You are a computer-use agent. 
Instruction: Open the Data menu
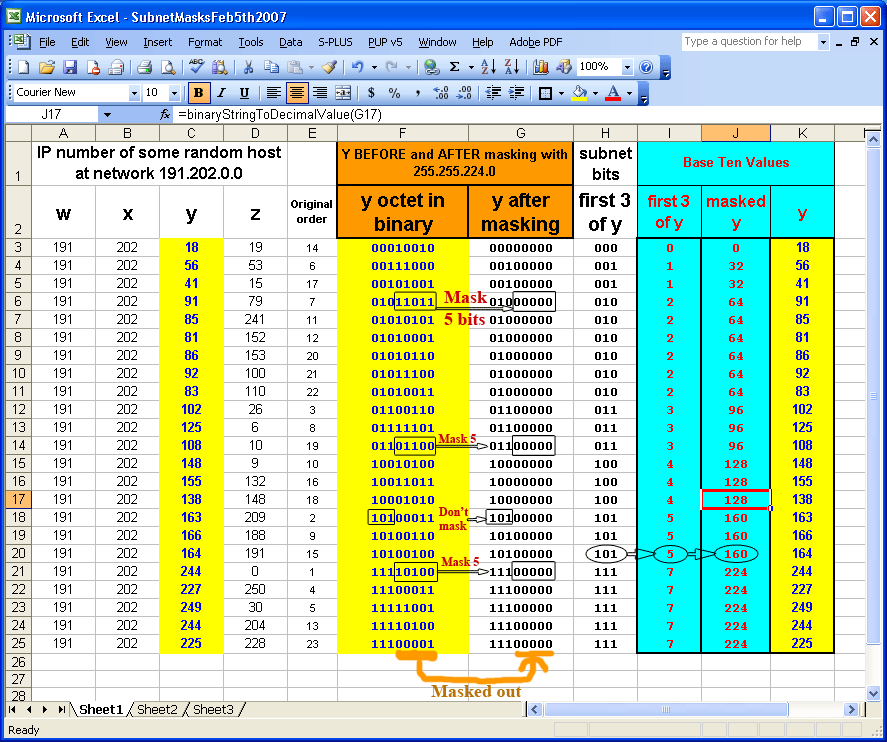click(291, 42)
